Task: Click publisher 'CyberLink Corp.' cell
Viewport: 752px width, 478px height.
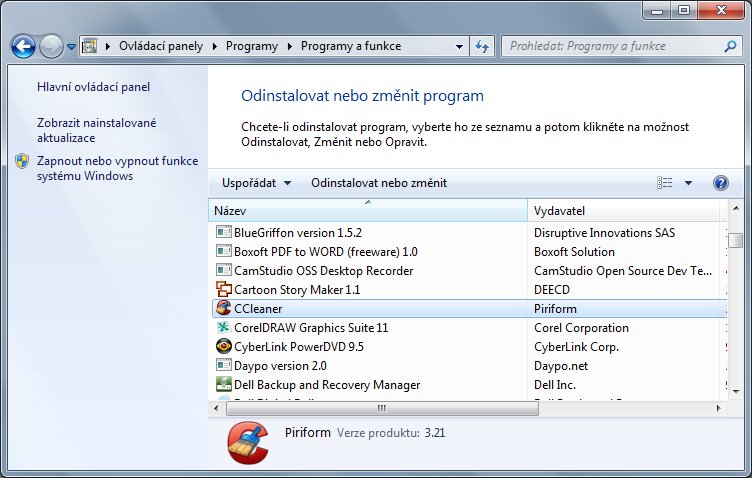Action: (x=576, y=347)
